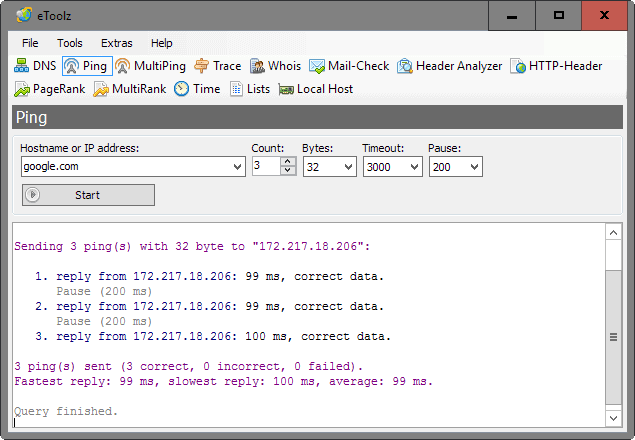Image resolution: width=635 pixels, height=440 pixels.
Task: Open the Trace tool
Action: [217, 66]
